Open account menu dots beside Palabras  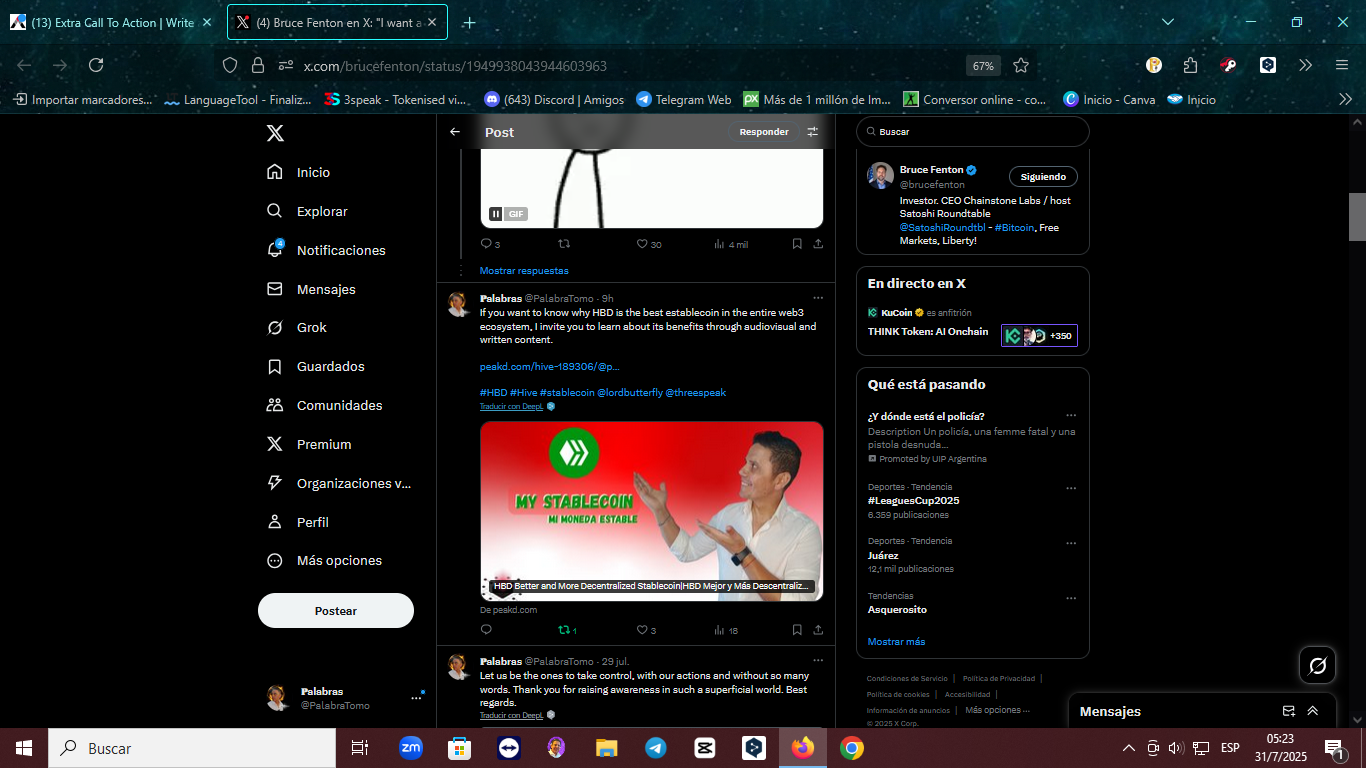pyautogui.click(x=416, y=698)
